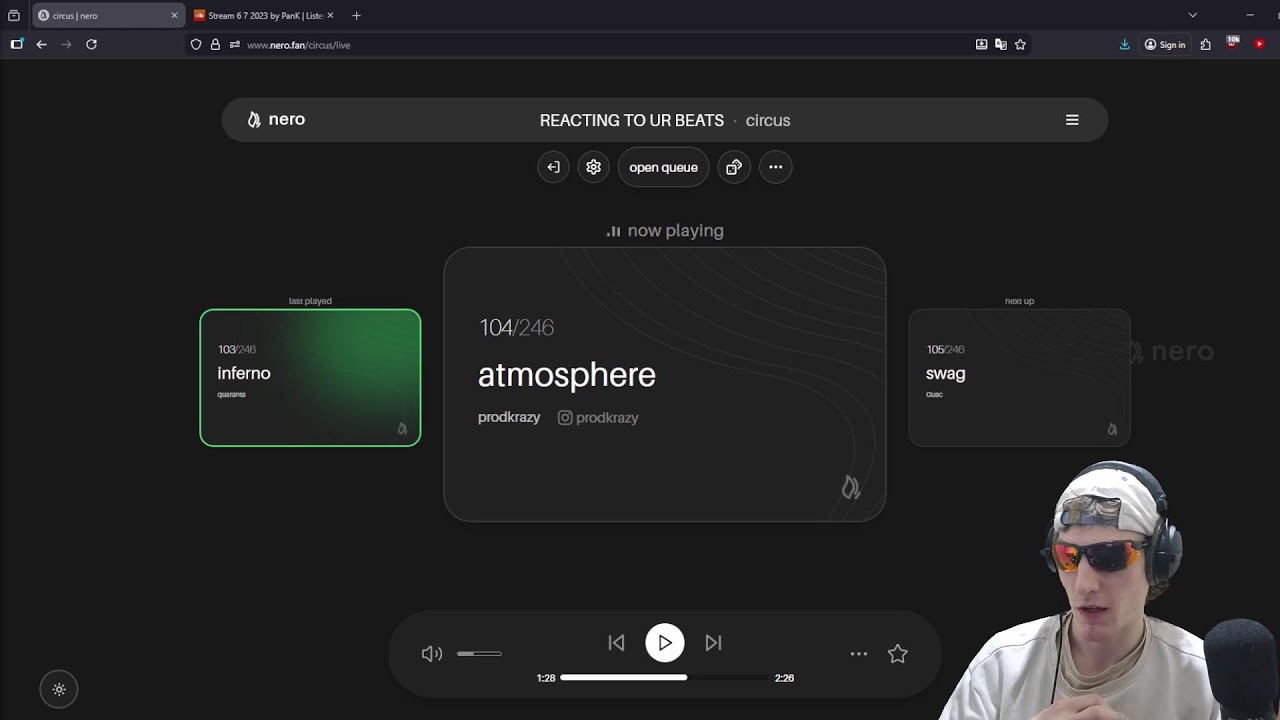Bookmark this page with star
Viewport: 1280px width, 720px height.
[1020, 44]
